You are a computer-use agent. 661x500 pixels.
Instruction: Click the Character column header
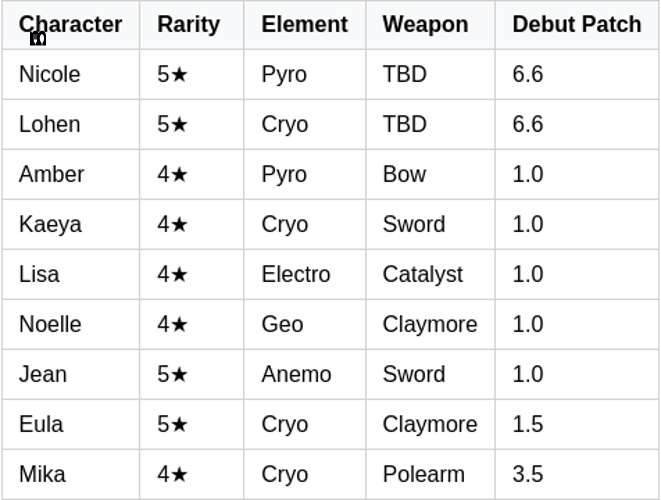70,24
